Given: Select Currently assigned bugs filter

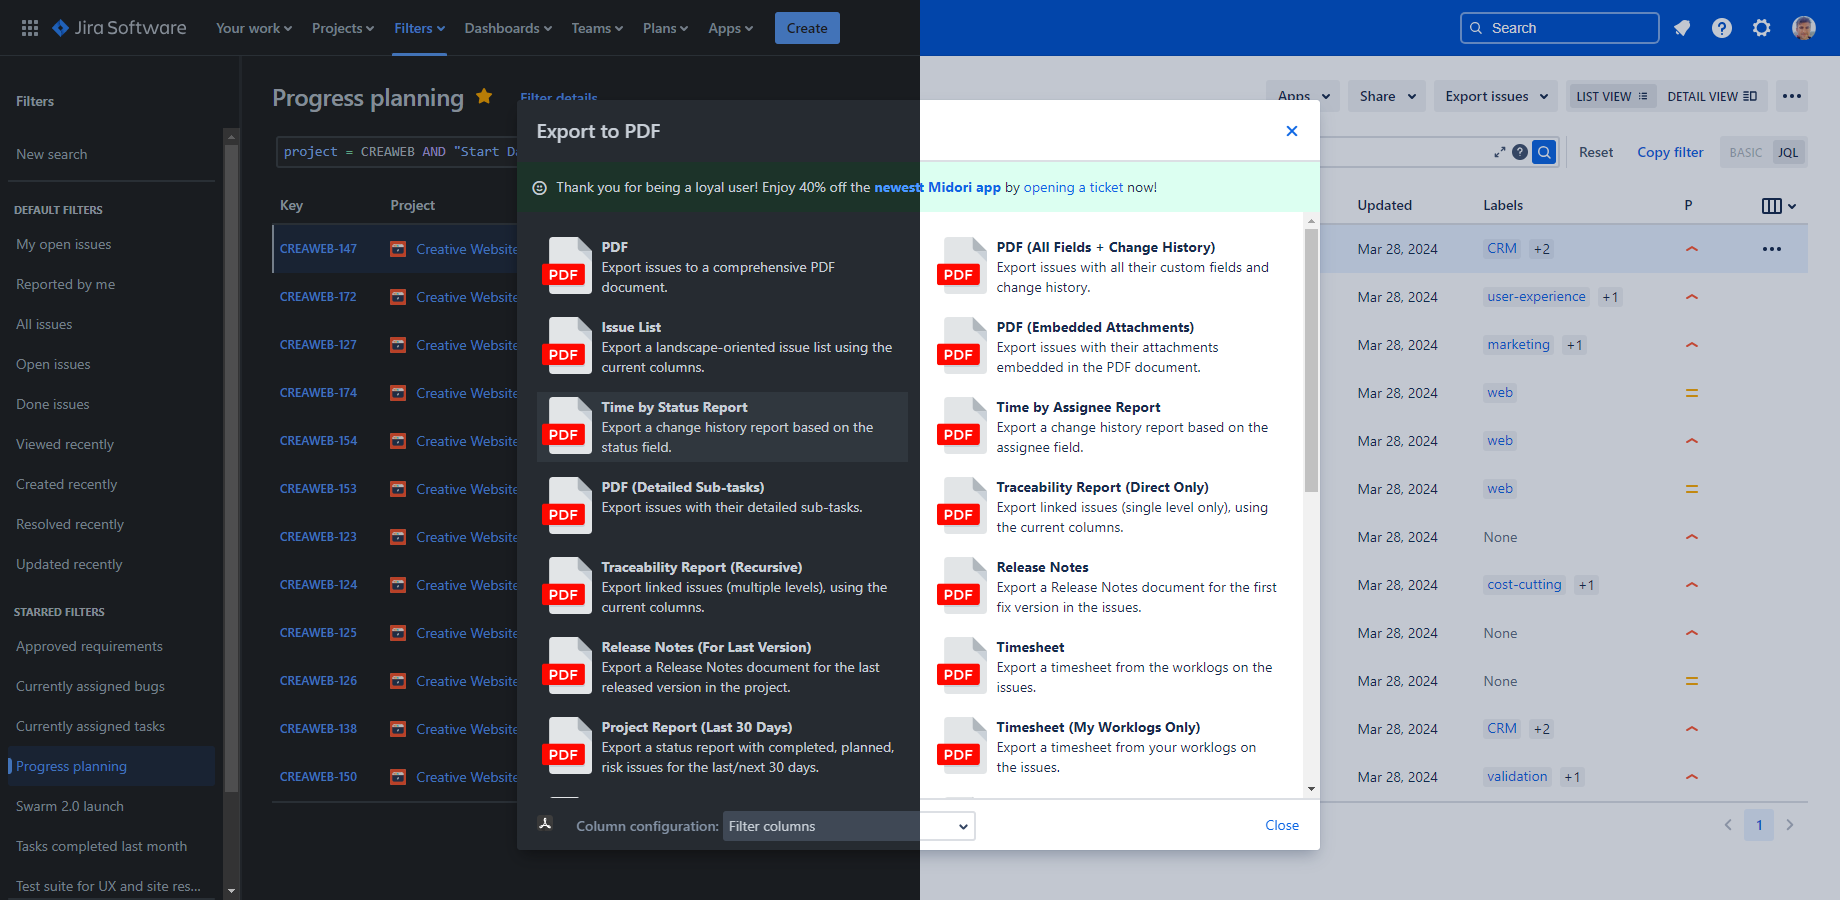Looking at the screenshot, I should (x=90, y=686).
